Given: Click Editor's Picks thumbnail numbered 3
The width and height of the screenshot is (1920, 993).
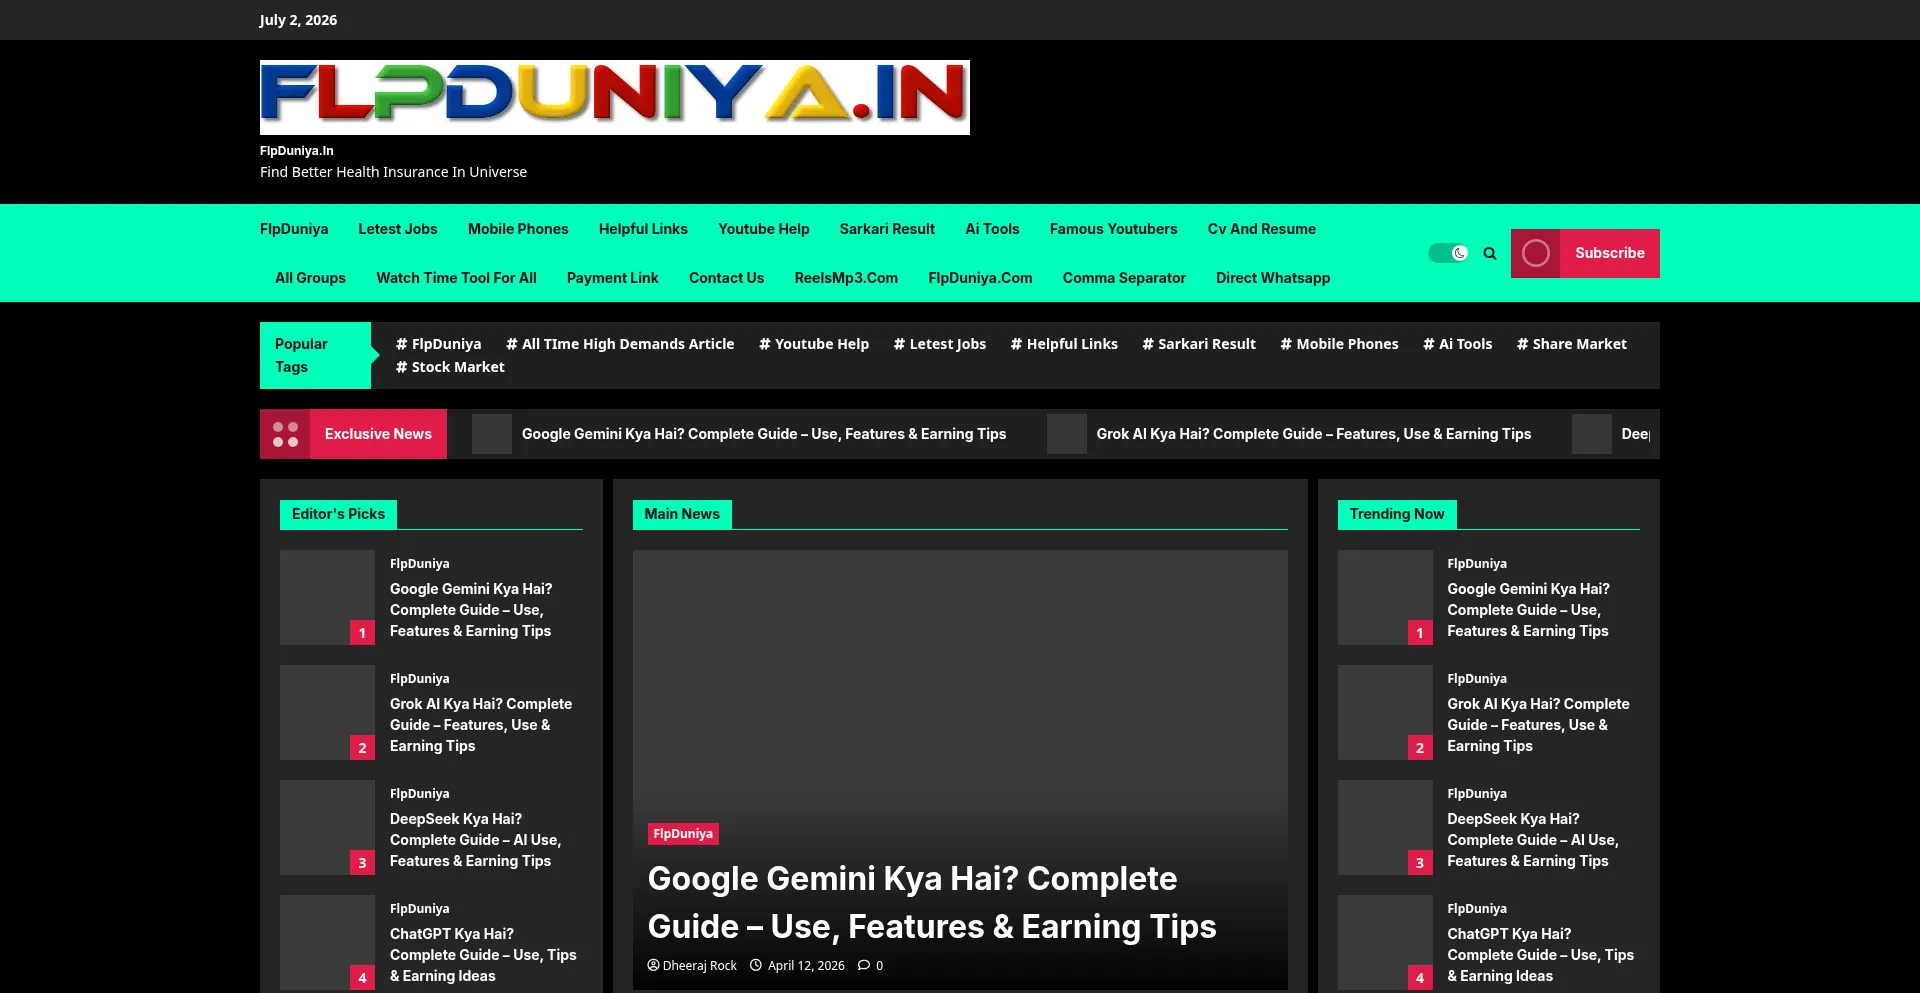Looking at the screenshot, I should (x=327, y=827).
